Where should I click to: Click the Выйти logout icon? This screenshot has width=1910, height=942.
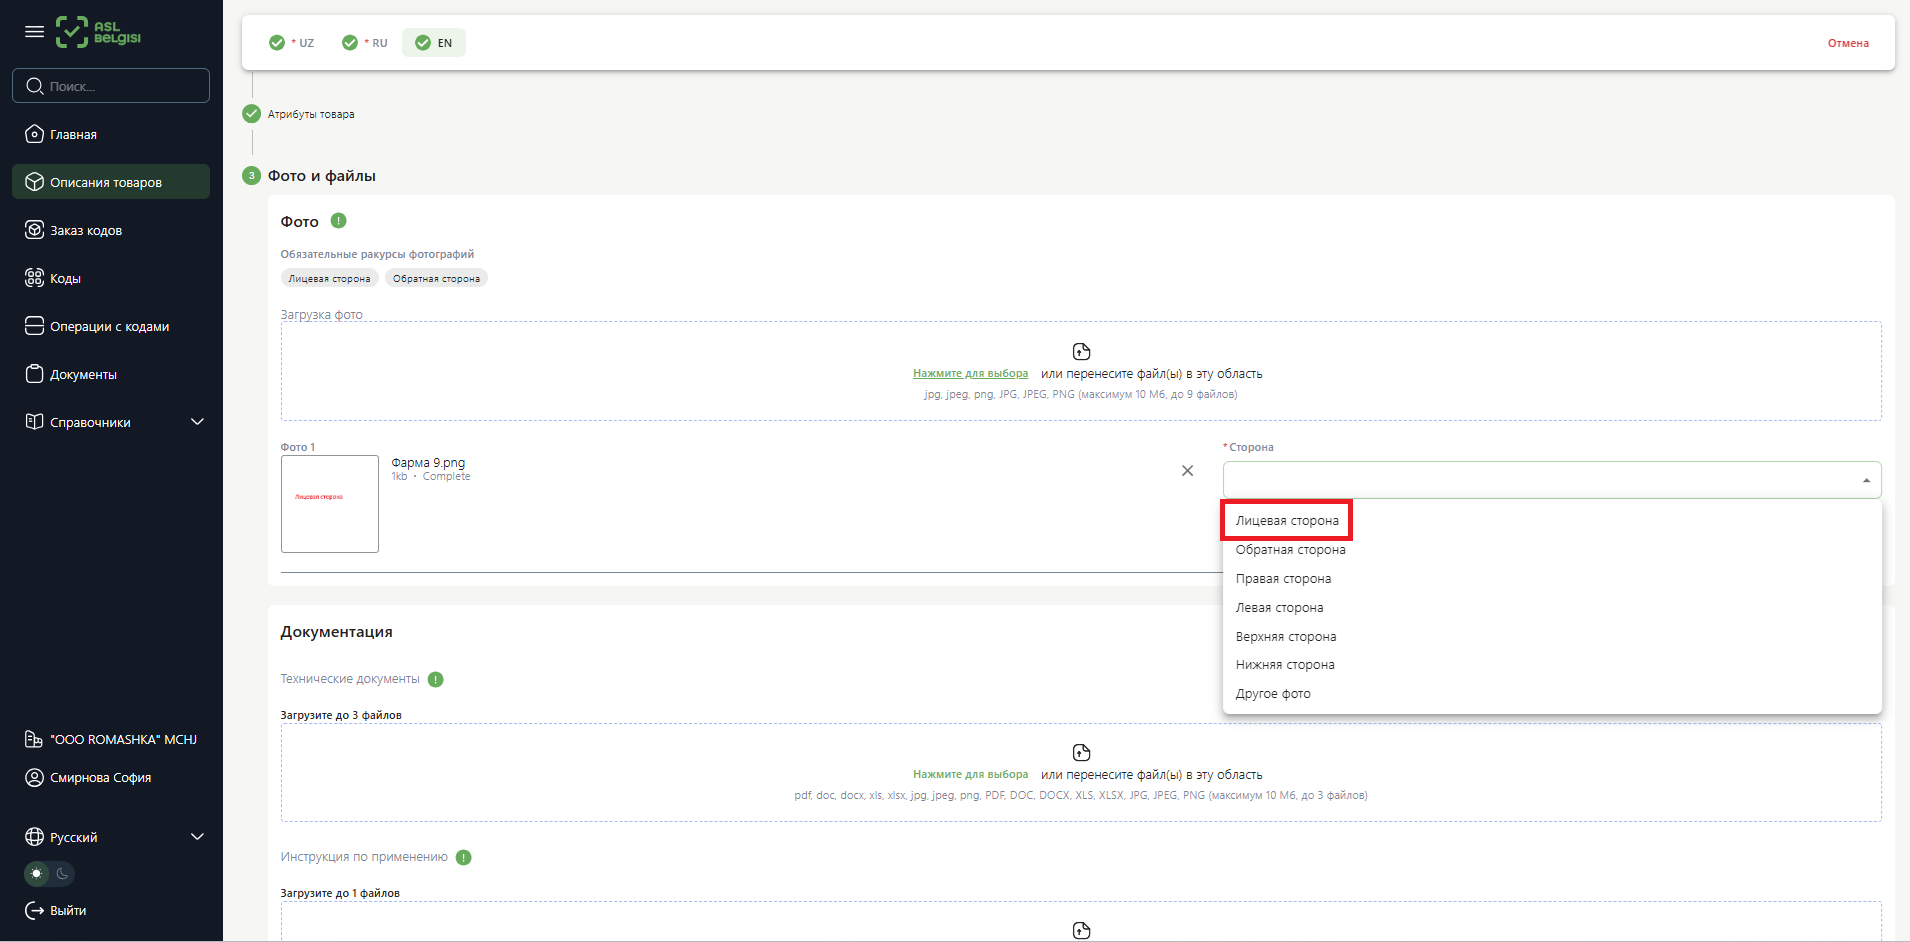click(x=34, y=910)
